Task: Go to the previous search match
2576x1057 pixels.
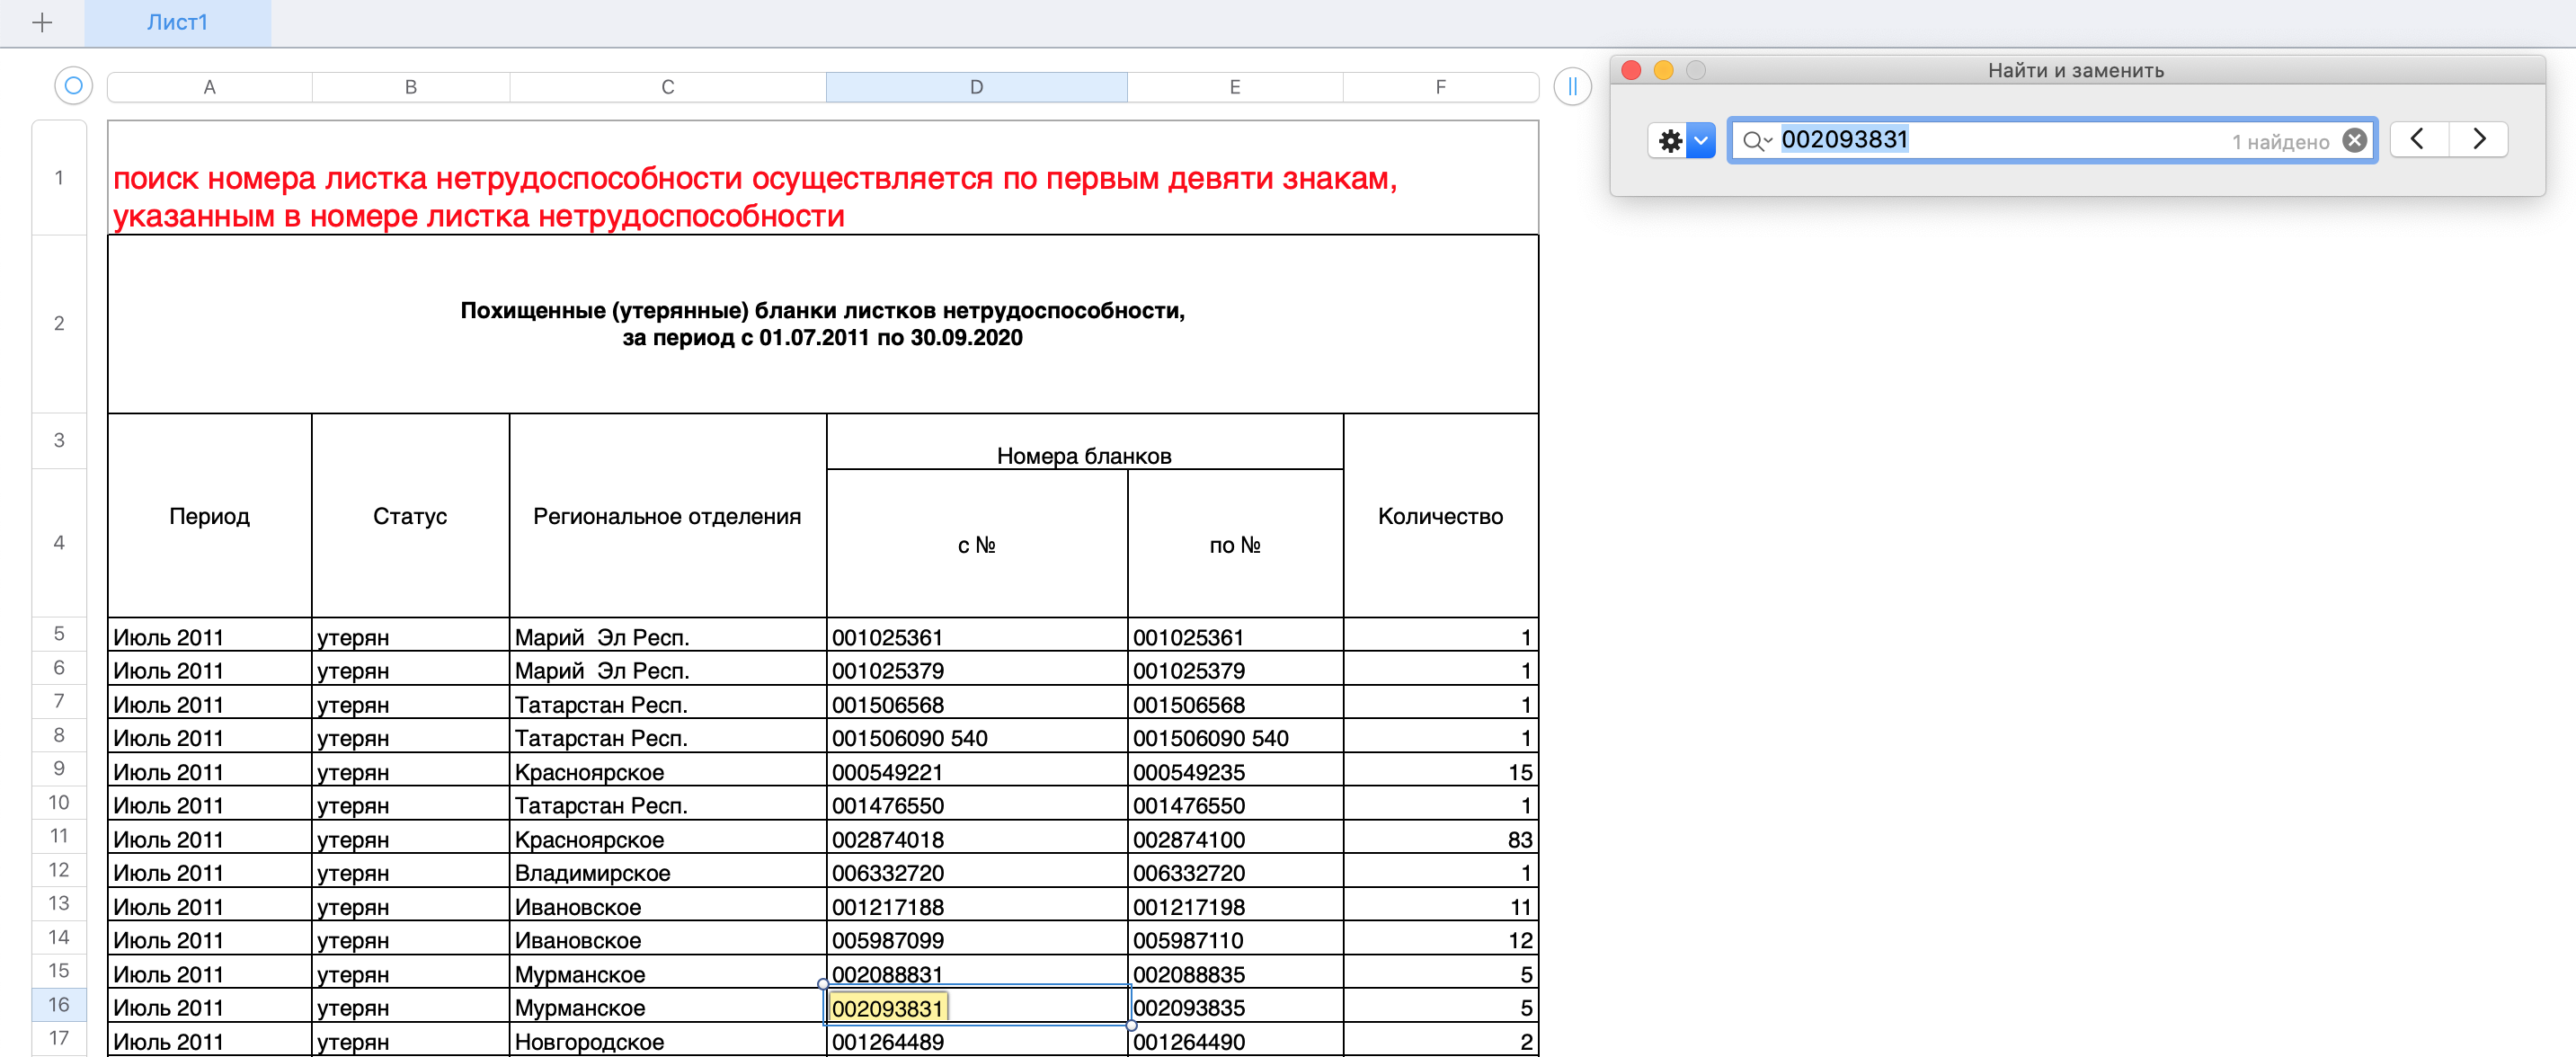Action: 2418,140
